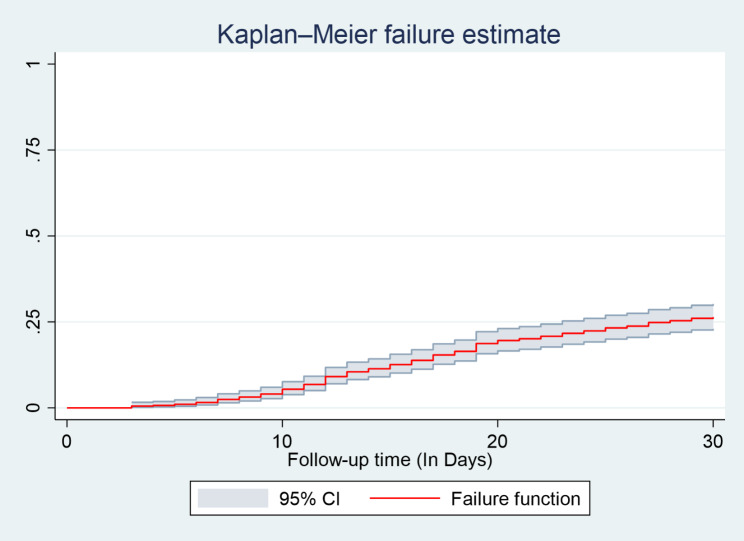Click the 0 label on the x-axis

pyautogui.click(x=67, y=443)
